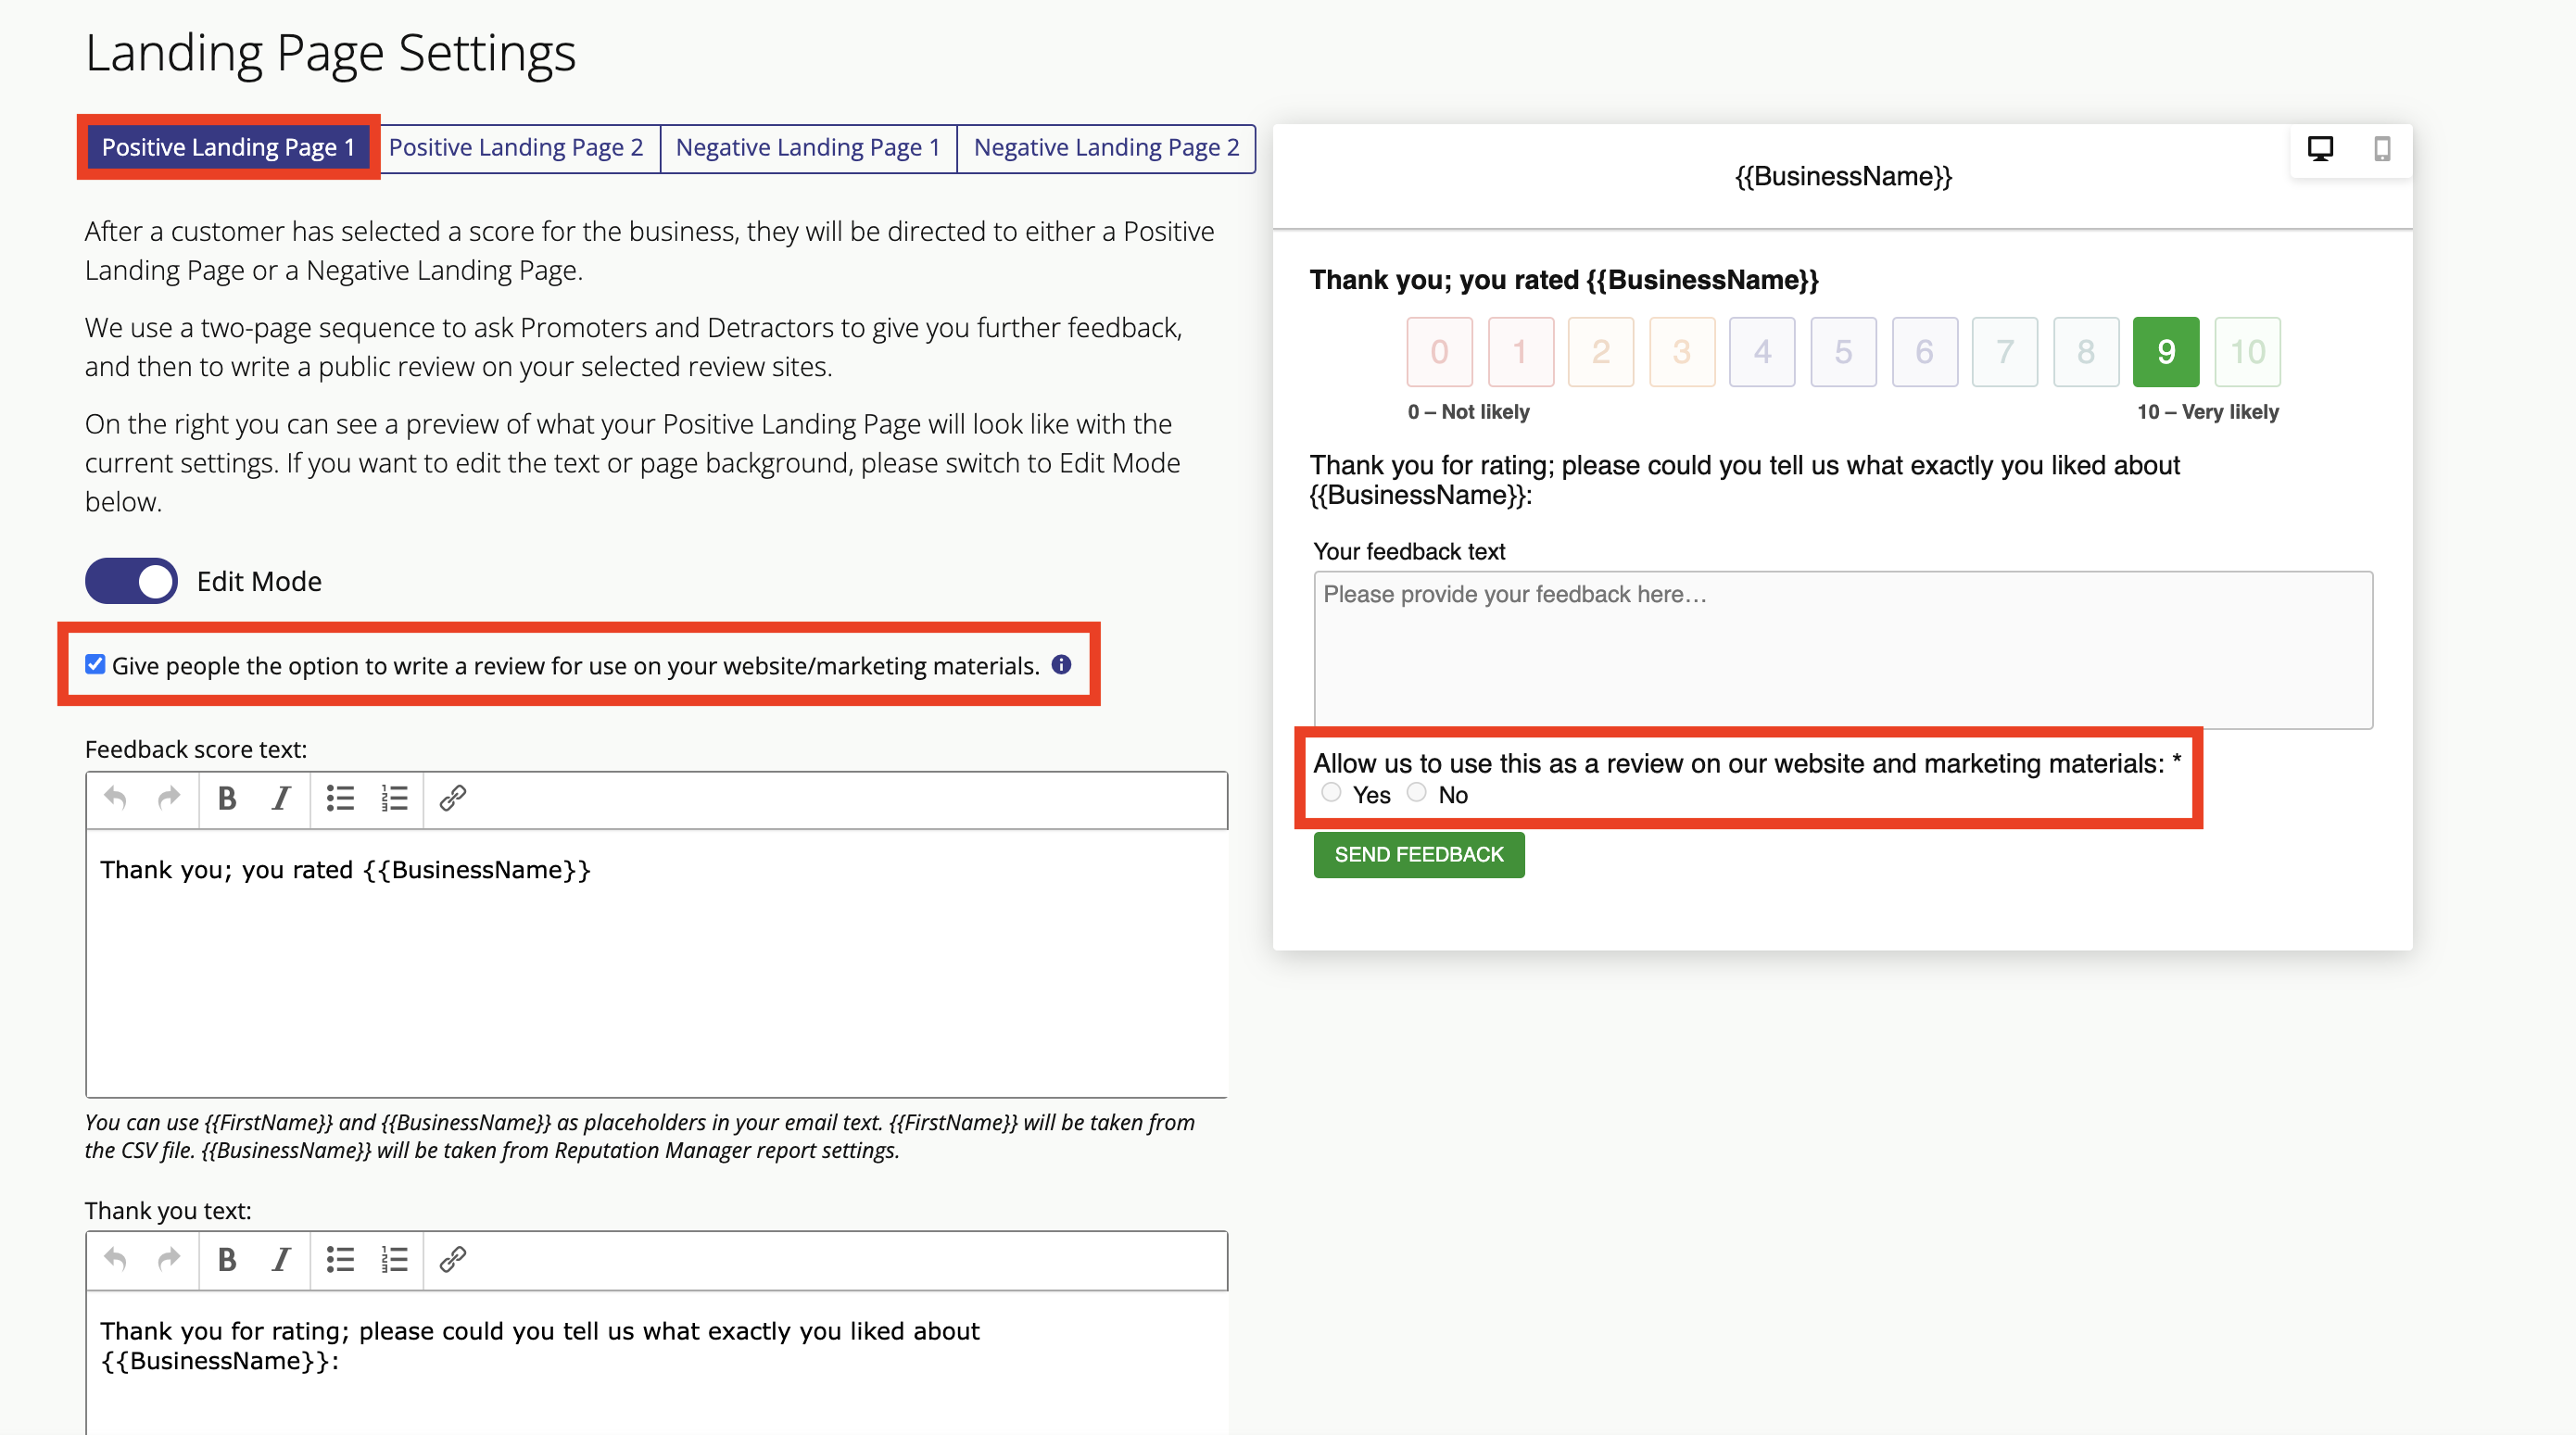2576x1435 pixels.
Task: Insert link in Feedback score text editor
Action: 453,798
